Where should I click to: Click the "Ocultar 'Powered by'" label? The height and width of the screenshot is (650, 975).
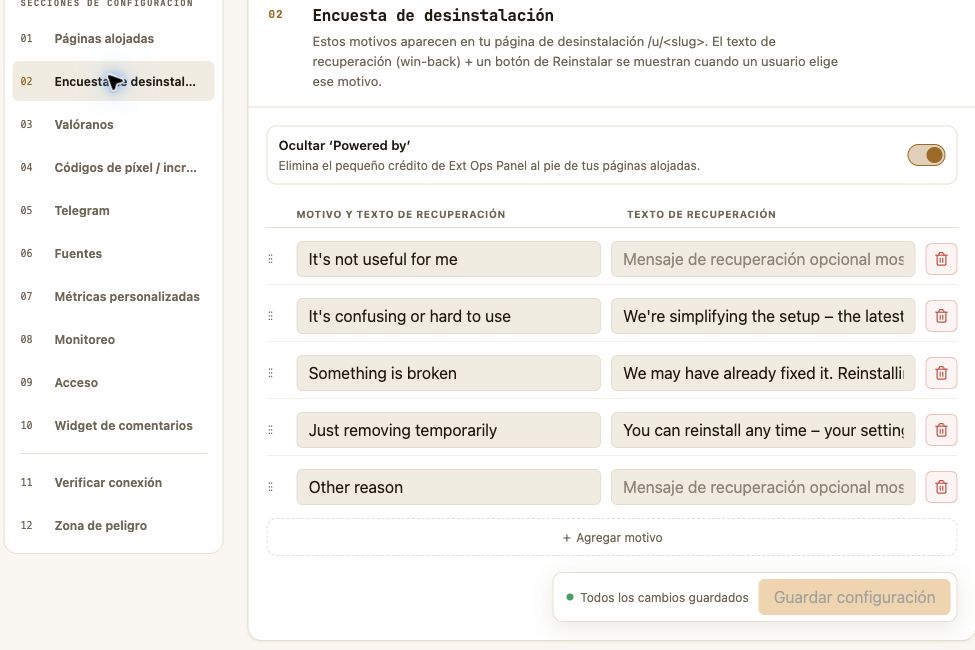pyautogui.click(x=344, y=145)
